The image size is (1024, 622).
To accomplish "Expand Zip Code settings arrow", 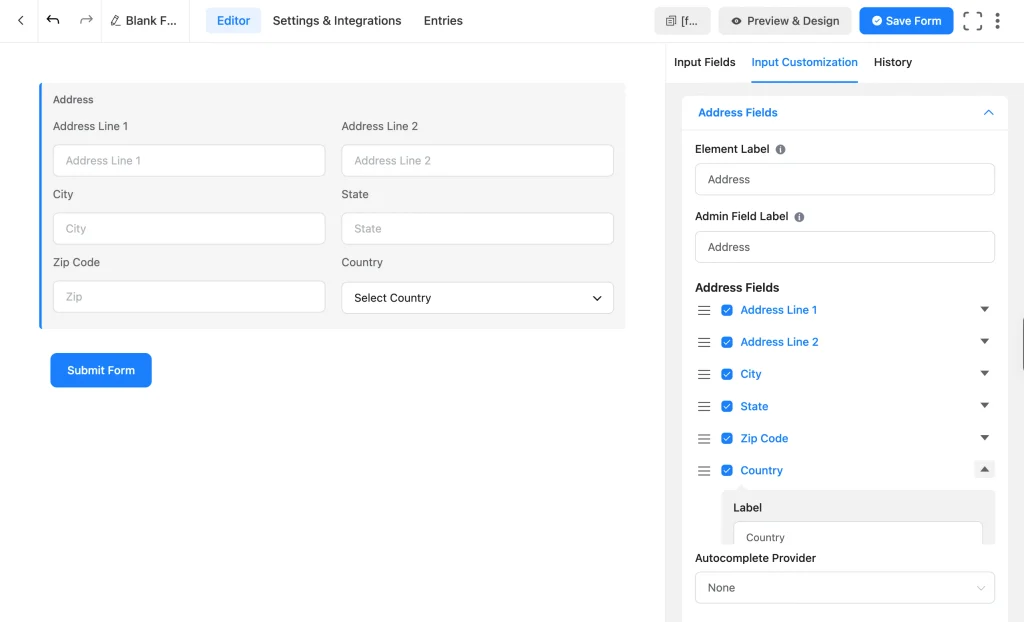I will point(984,437).
